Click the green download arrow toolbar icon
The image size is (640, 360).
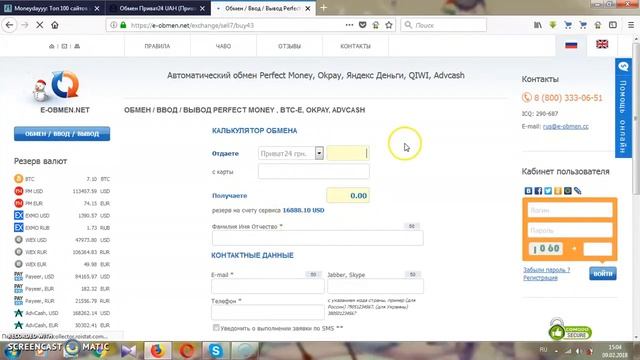(x=553, y=25)
